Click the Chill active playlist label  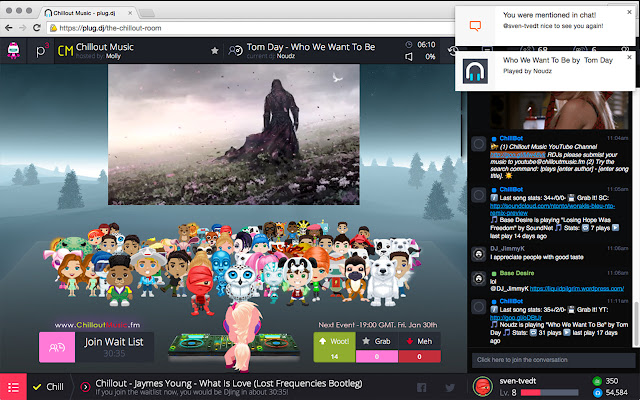(x=55, y=387)
